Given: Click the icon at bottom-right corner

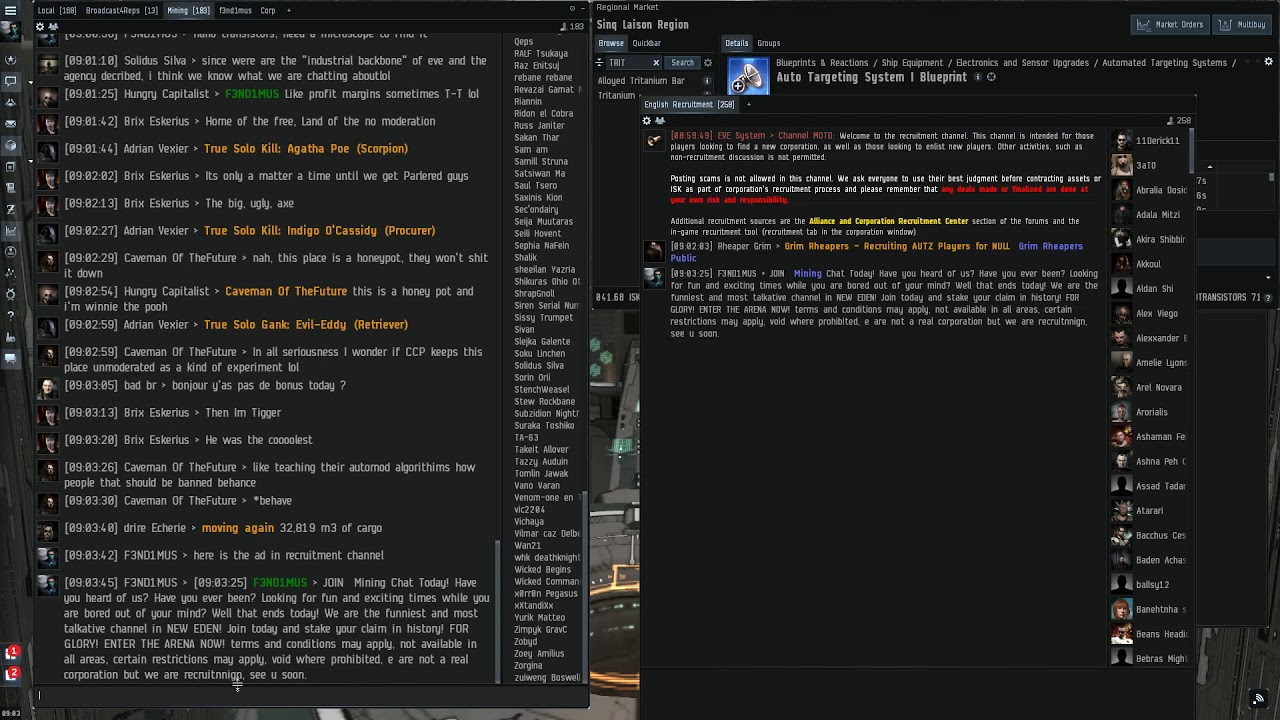Looking at the screenshot, I should 1259,698.
